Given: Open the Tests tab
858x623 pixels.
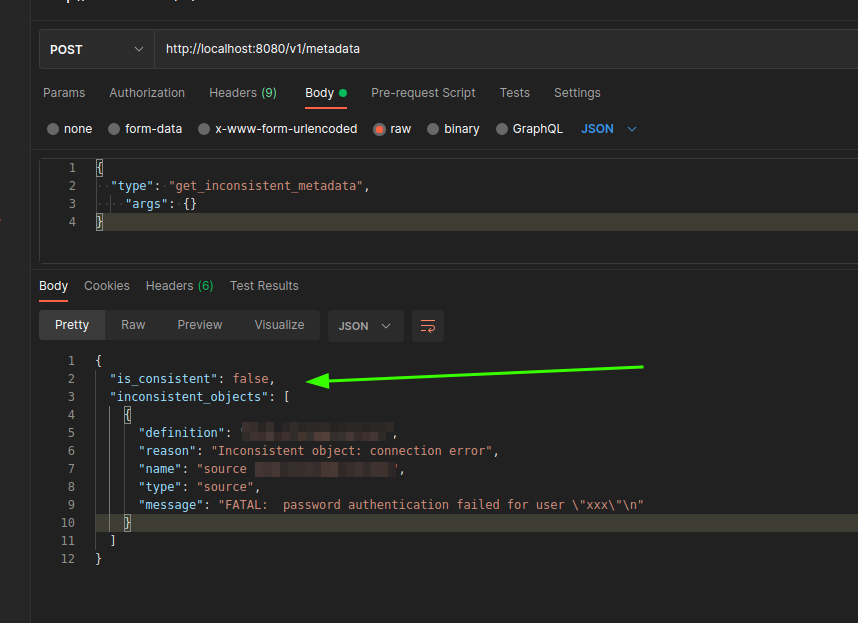Looking at the screenshot, I should 514,92.
